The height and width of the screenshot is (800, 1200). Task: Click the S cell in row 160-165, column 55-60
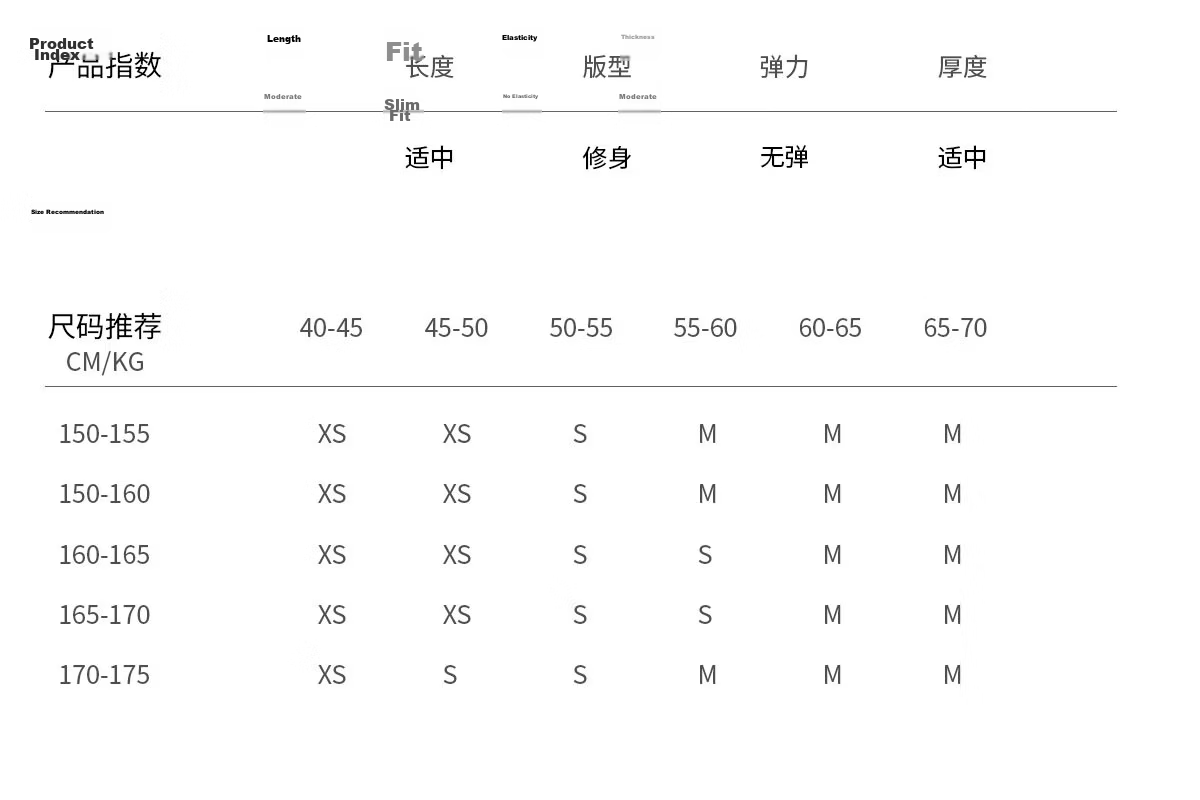click(x=705, y=555)
